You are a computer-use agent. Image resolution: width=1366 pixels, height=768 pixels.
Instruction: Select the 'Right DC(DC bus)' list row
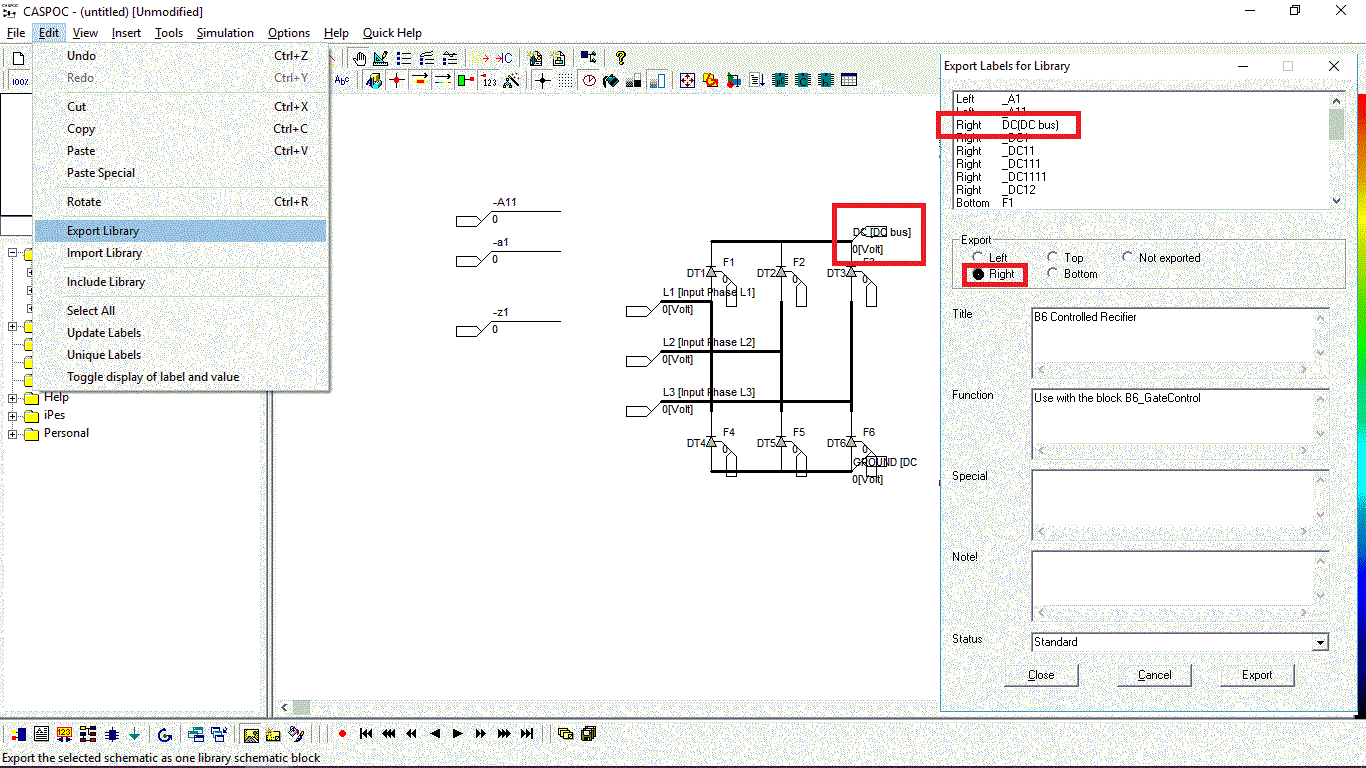1141,125
